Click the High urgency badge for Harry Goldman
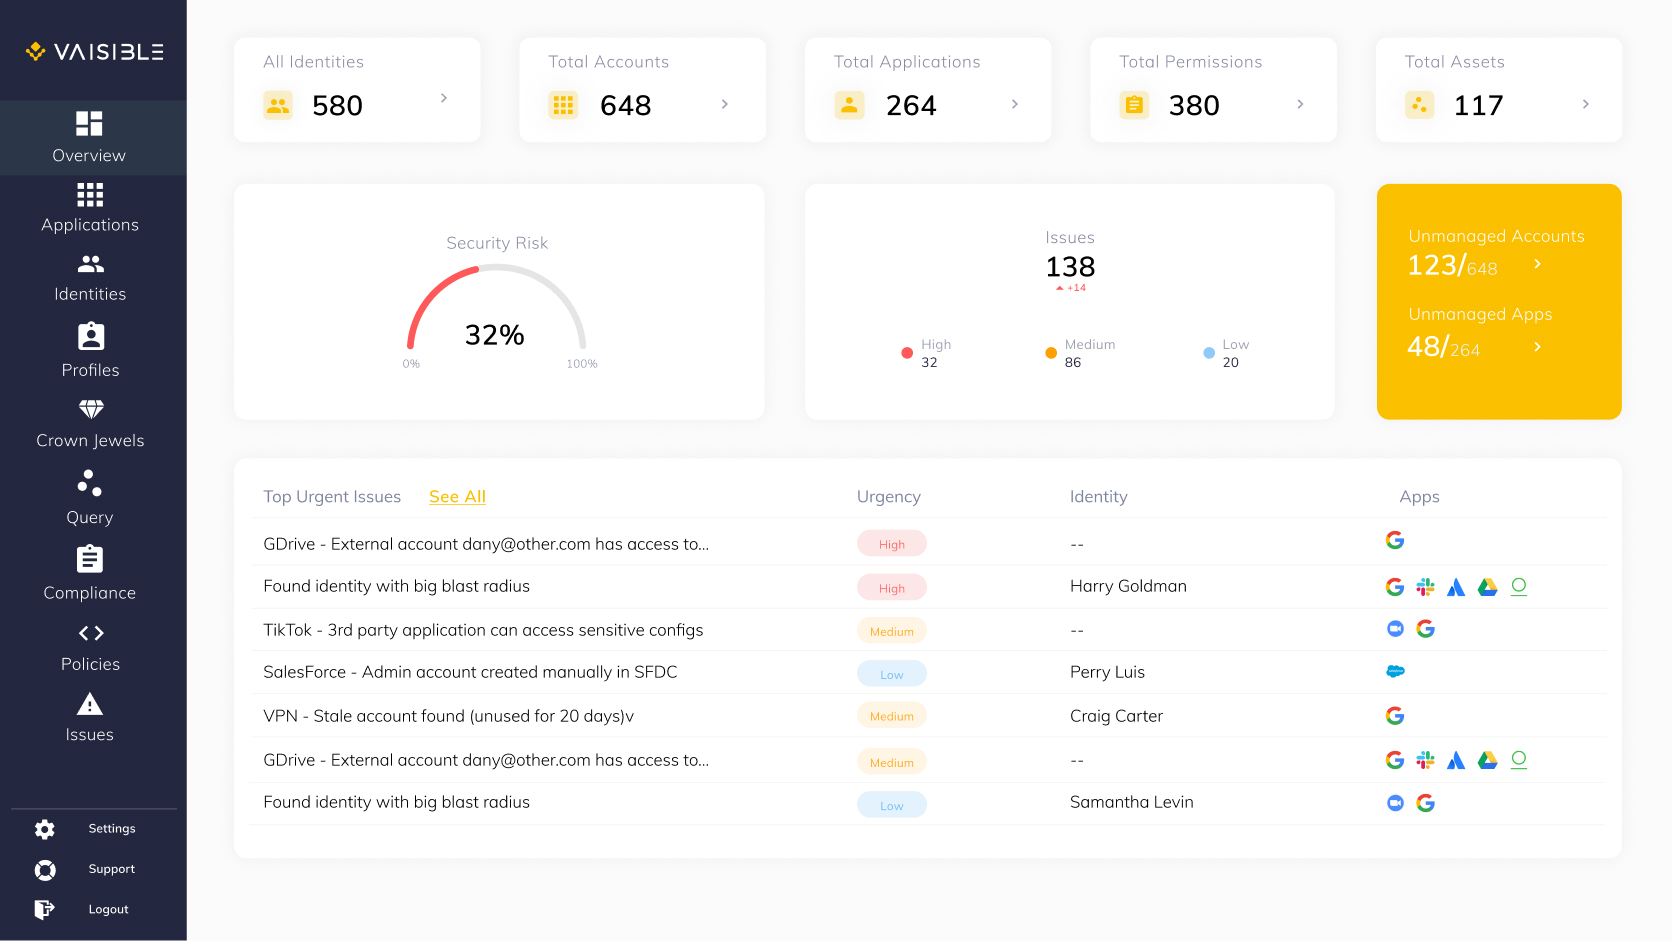The height and width of the screenshot is (941, 1672). pyautogui.click(x=891, y=588)
